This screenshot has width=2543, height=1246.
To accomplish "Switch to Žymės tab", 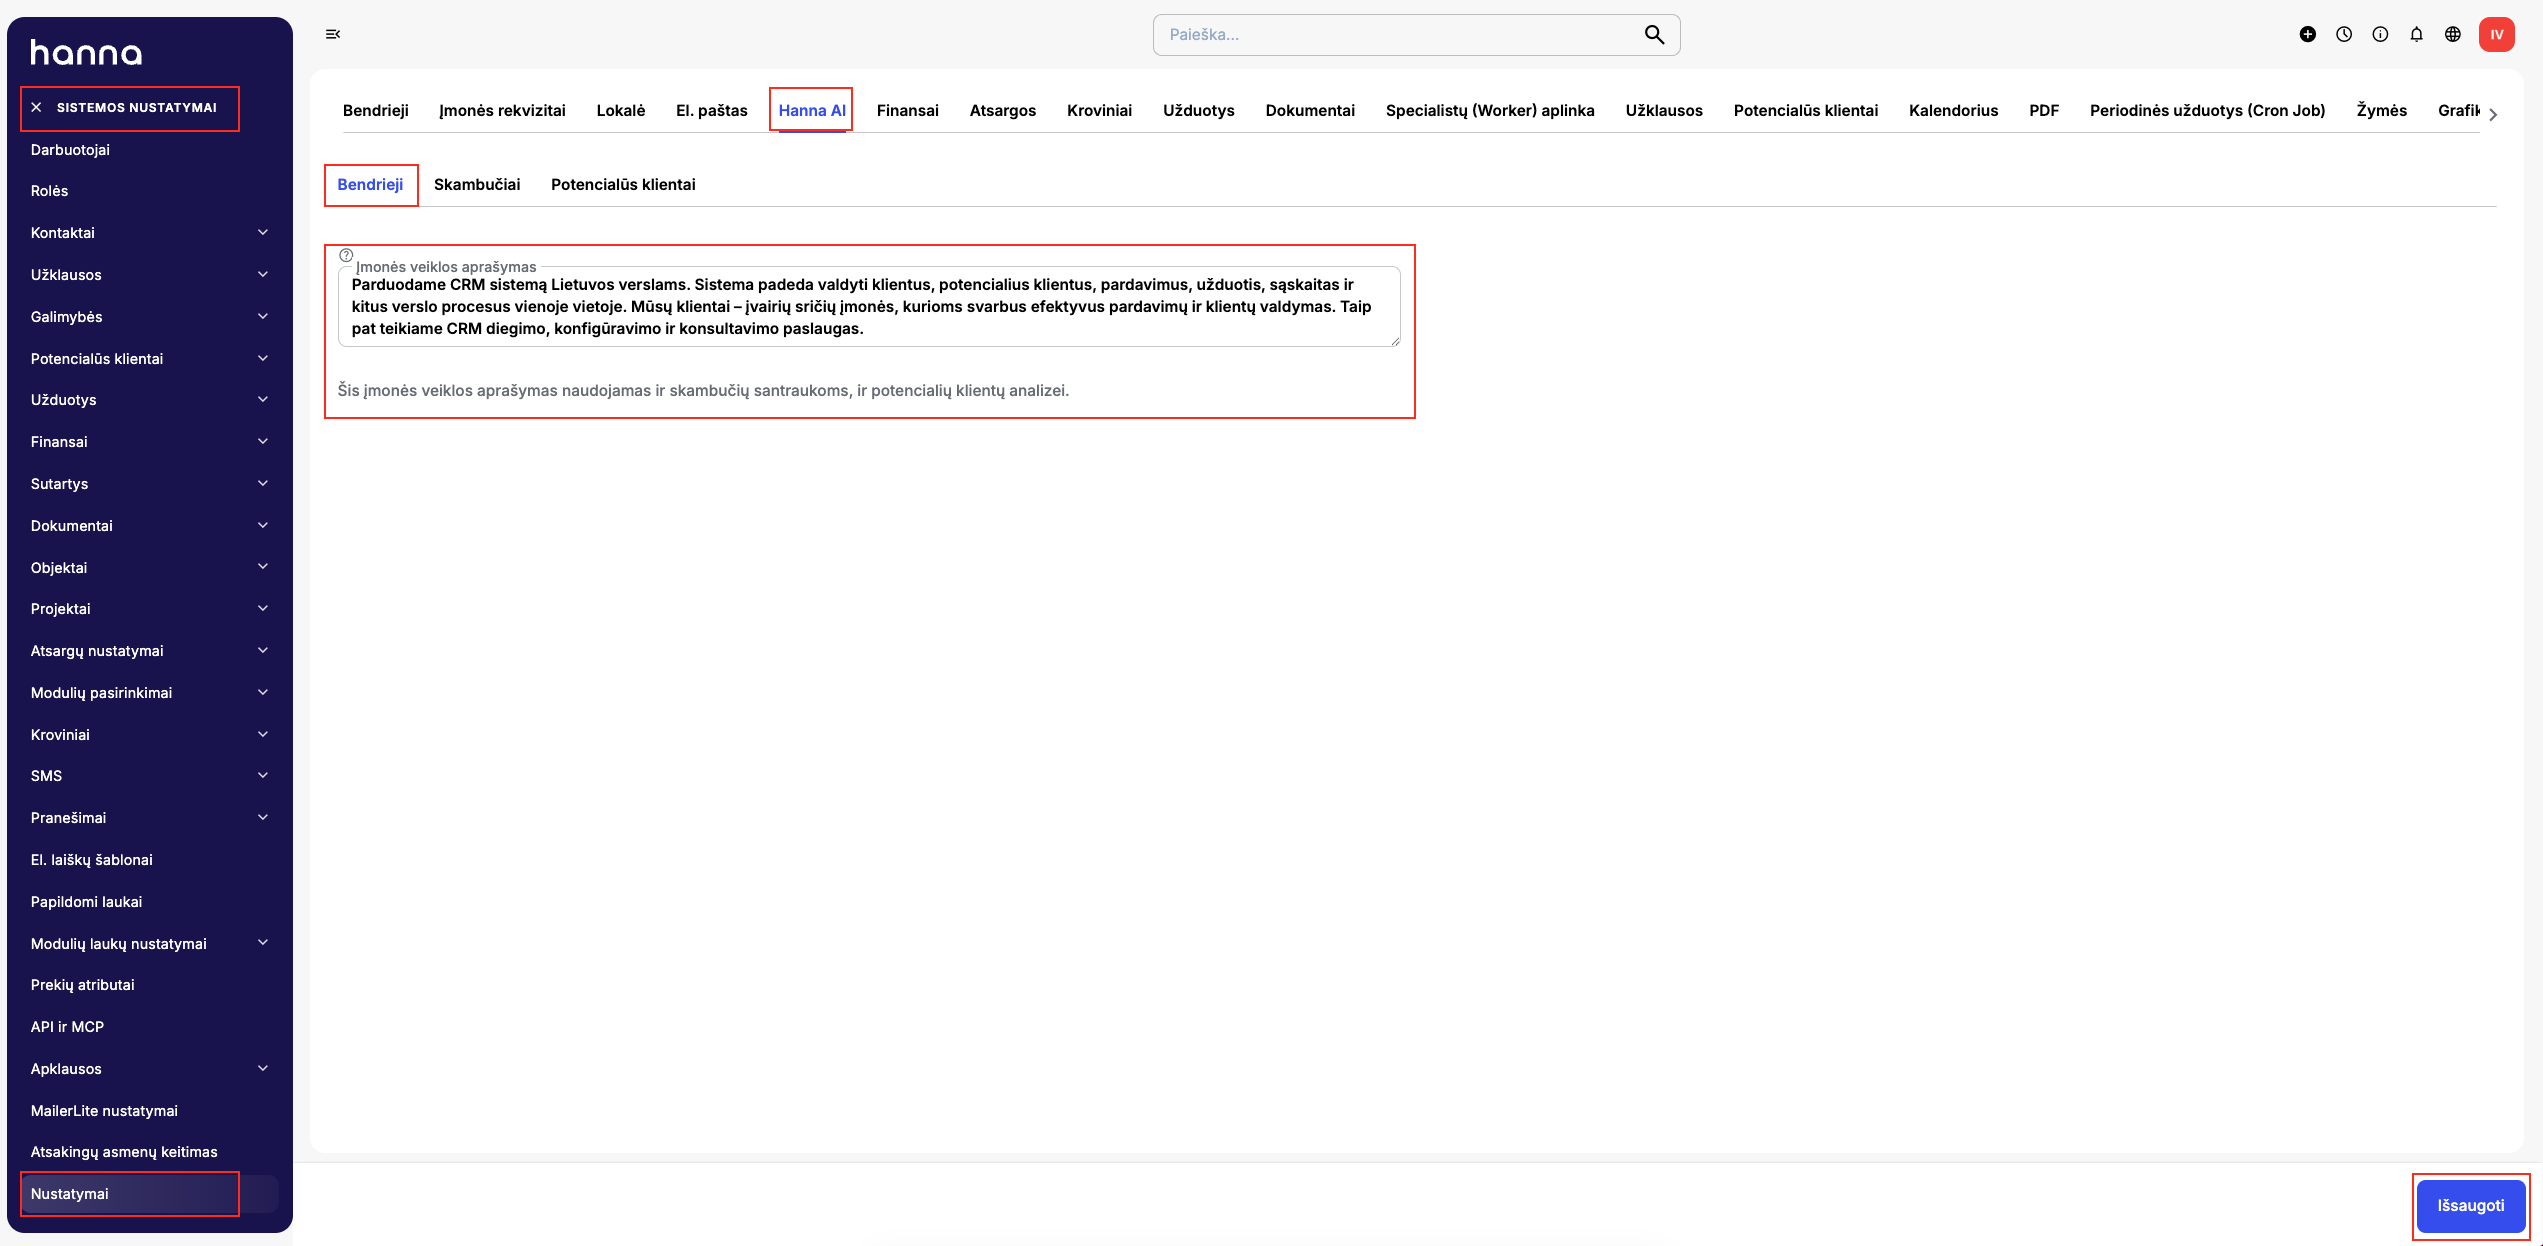I will [2381, 110].
